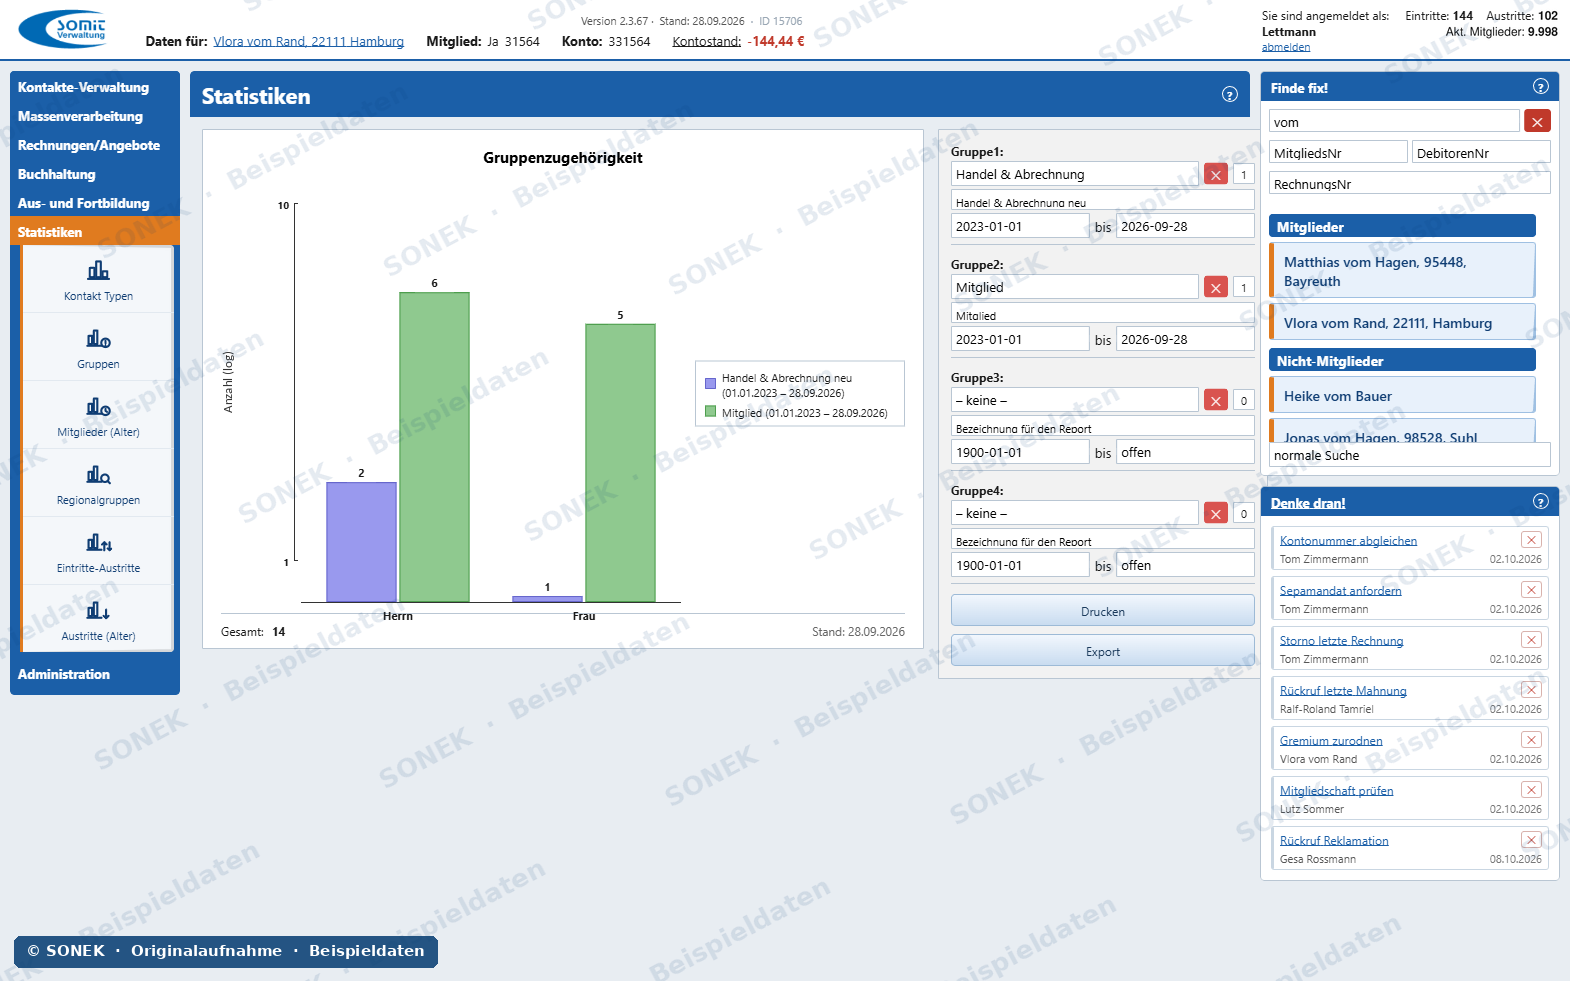The width and height of the screenshot is (1570, 981).
Task: Open help for the Denke dran! panel
Action: click(1541, 502)
